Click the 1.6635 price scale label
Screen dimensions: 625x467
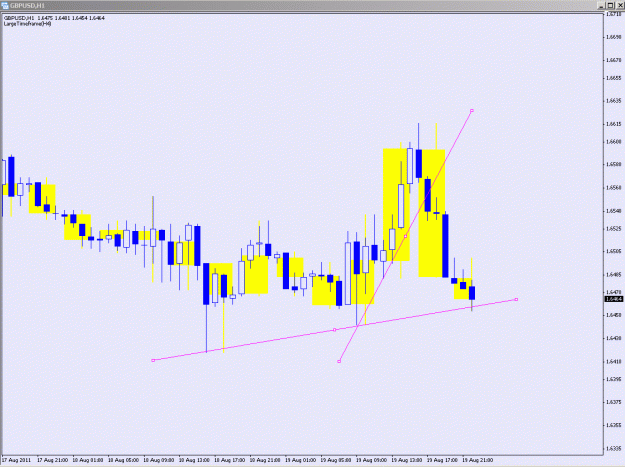pyautogui.click(x=614, y=101)
